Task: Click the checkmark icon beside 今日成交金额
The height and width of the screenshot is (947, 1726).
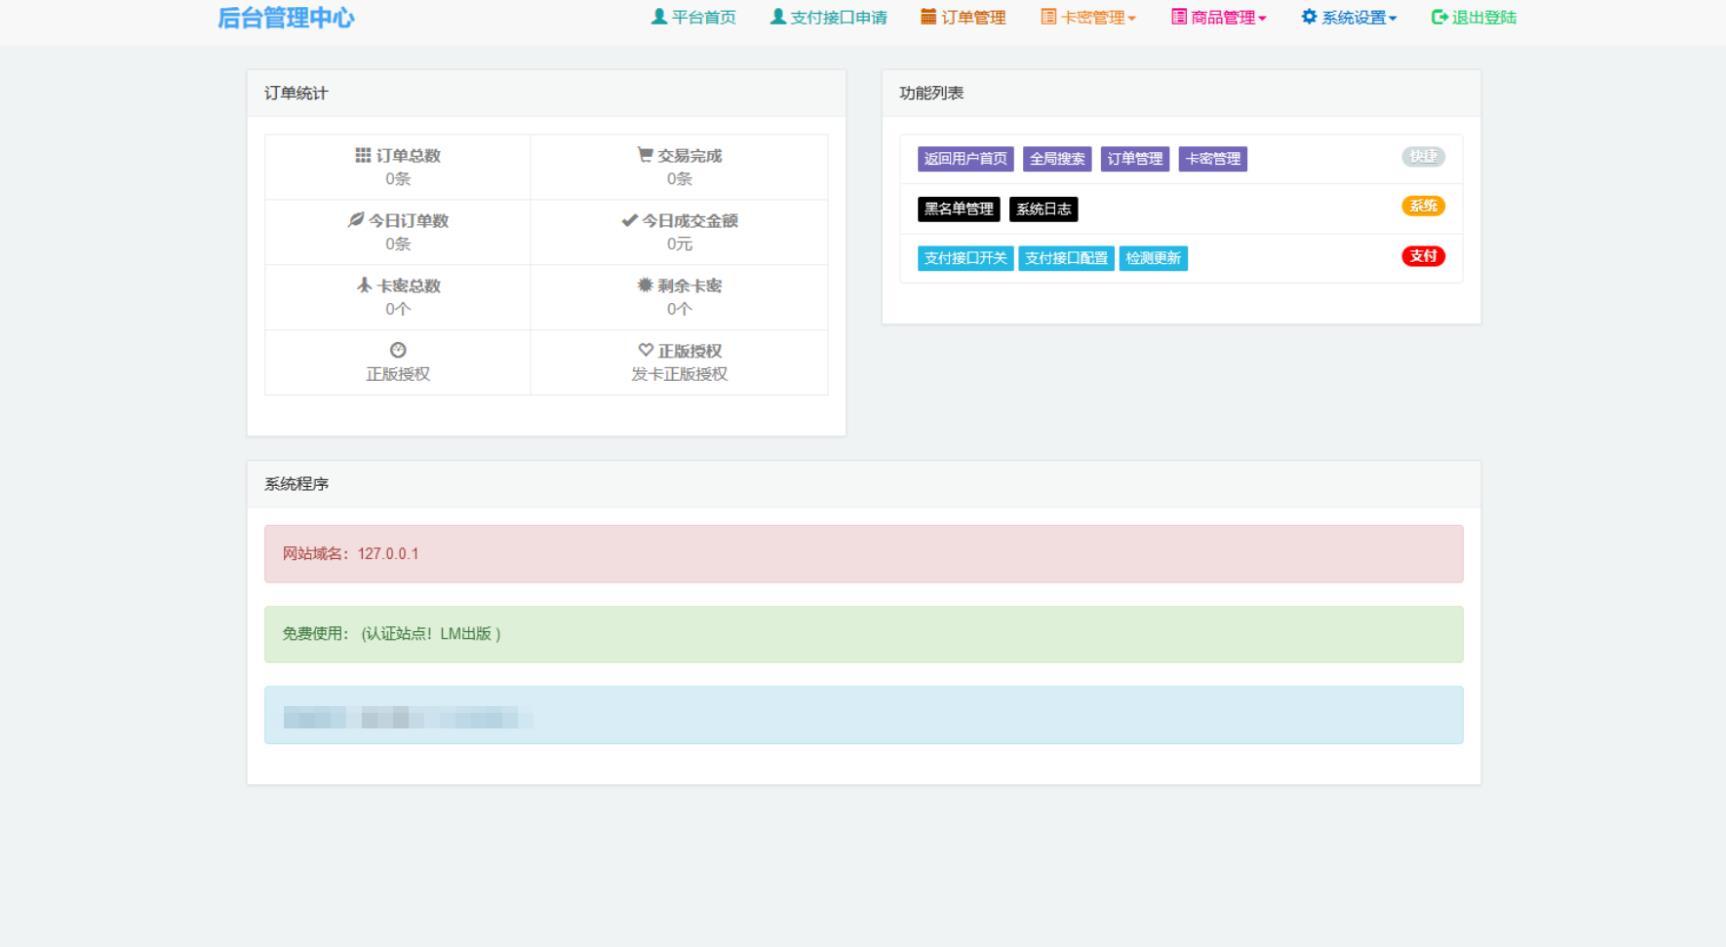Action: click(629, 220)
